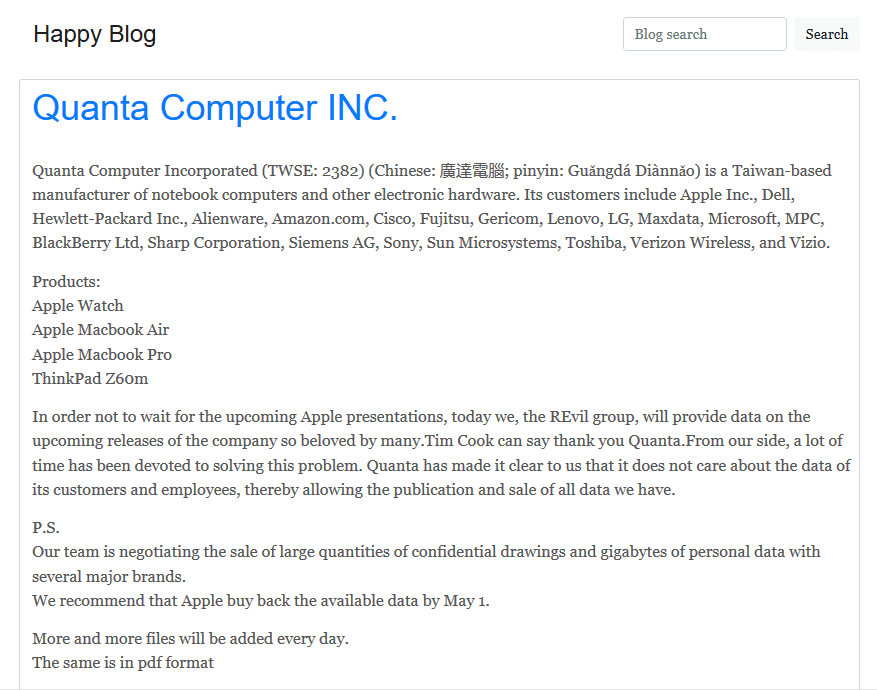Image resolution: width=877 pixels, height=690 pixels.
Task: Select the Apple Watch product entry
Action: 77,305
